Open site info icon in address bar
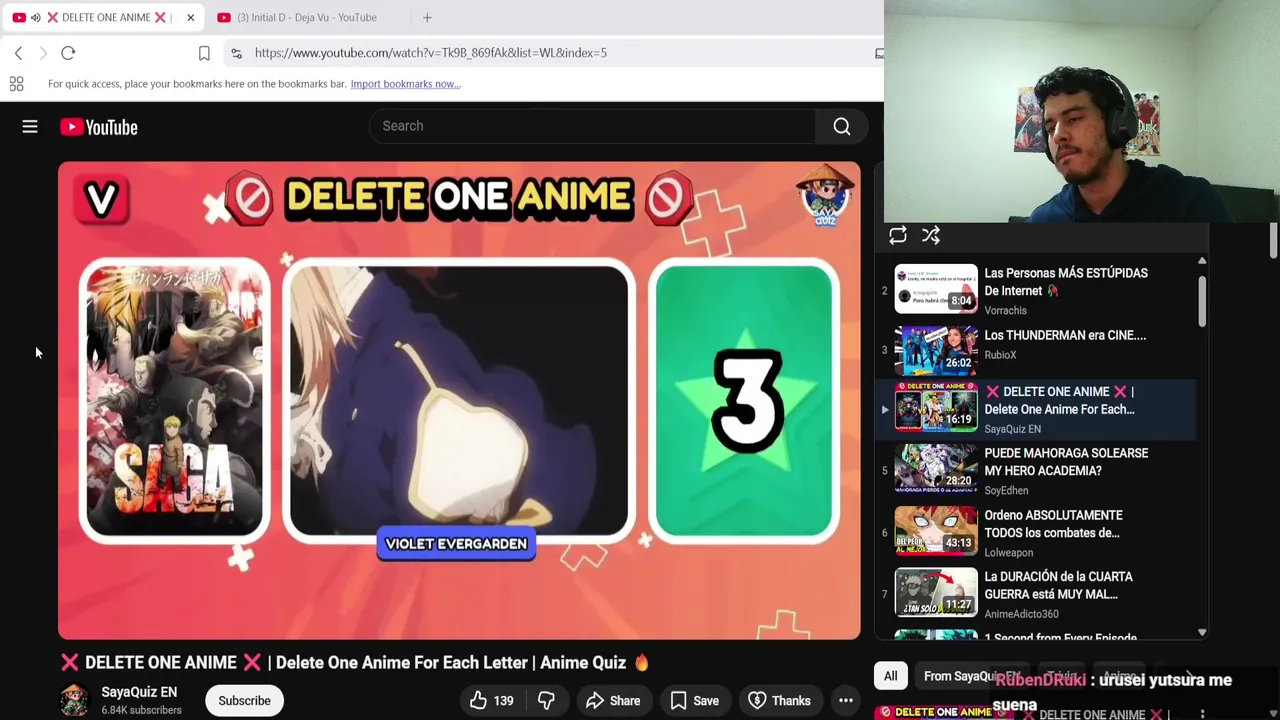This screenshot has width=1280, height=720. click(x=236, y=53)
